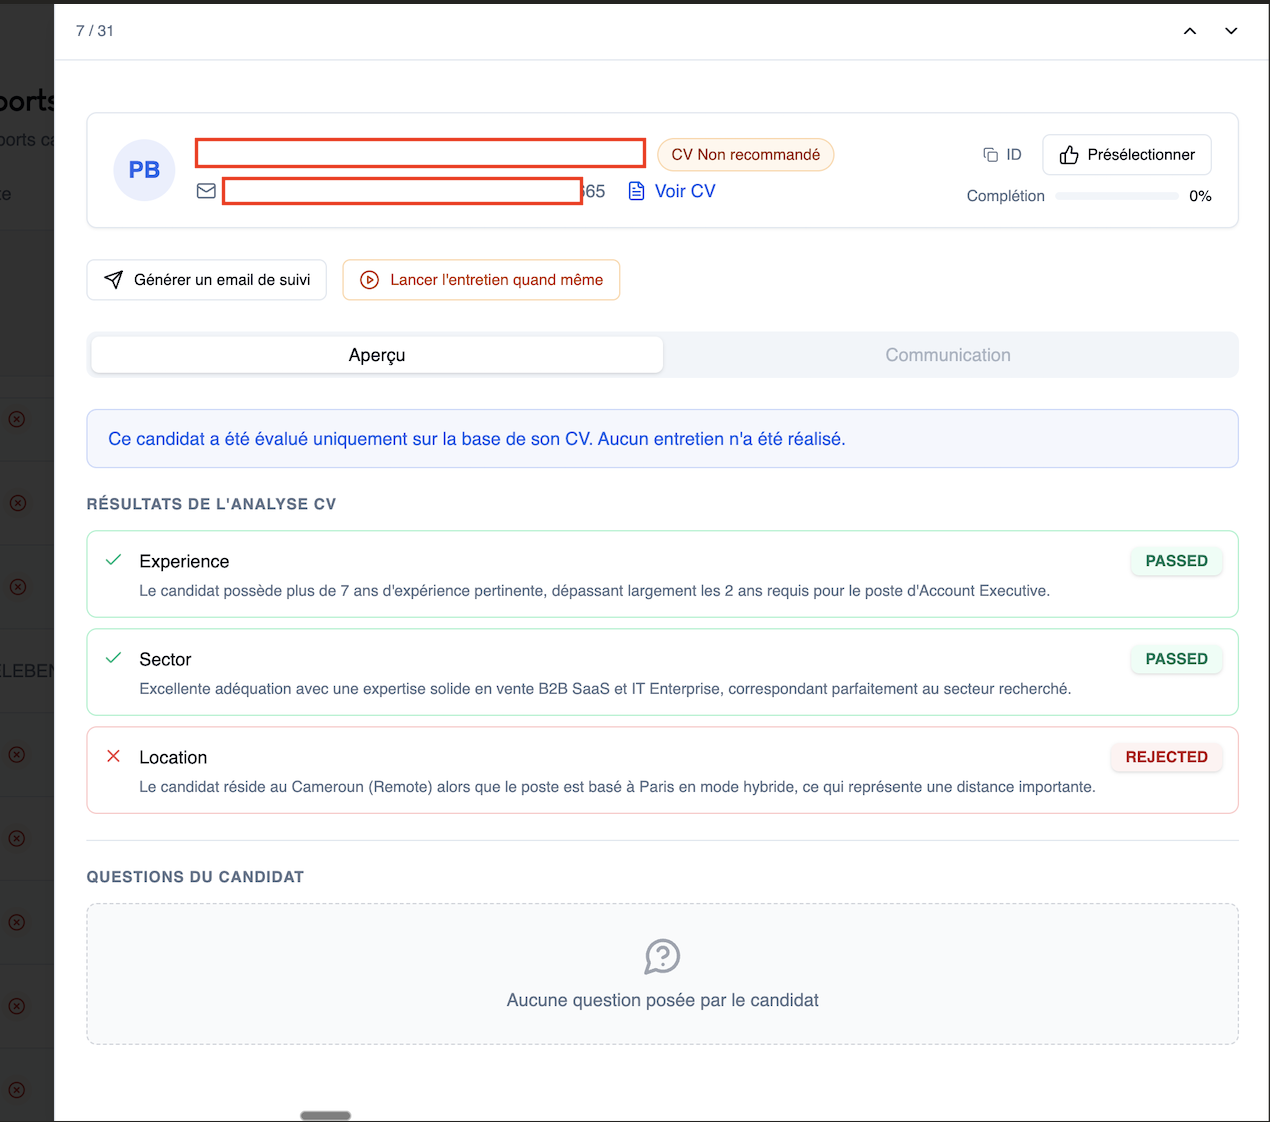Screen dimensions: 1270x1122
Task: Click the green checkmark beside Sector
Action: point(114,658)
